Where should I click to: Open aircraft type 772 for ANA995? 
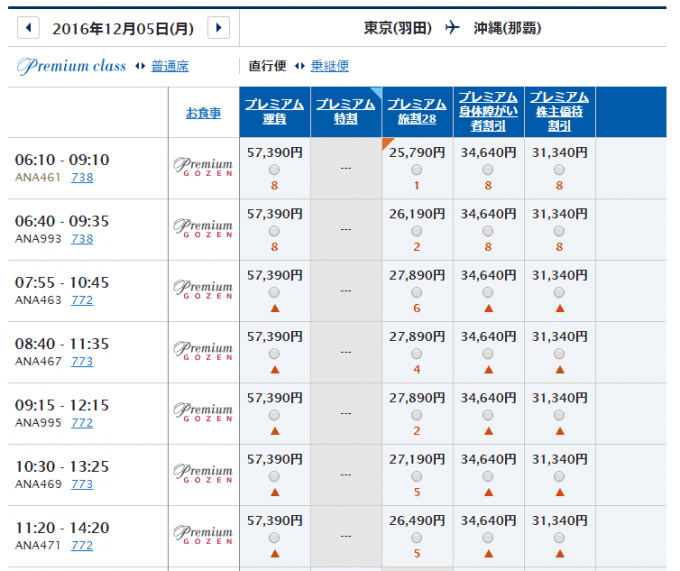pos(82,423)
